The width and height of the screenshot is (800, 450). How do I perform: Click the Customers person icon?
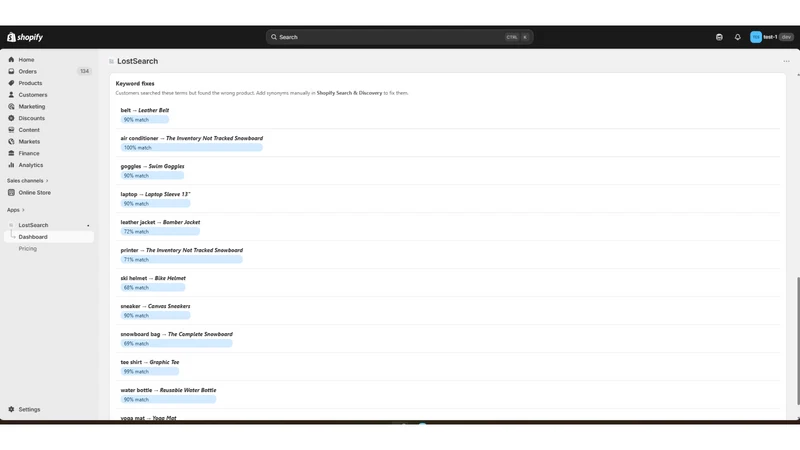(x=11, y=95)
